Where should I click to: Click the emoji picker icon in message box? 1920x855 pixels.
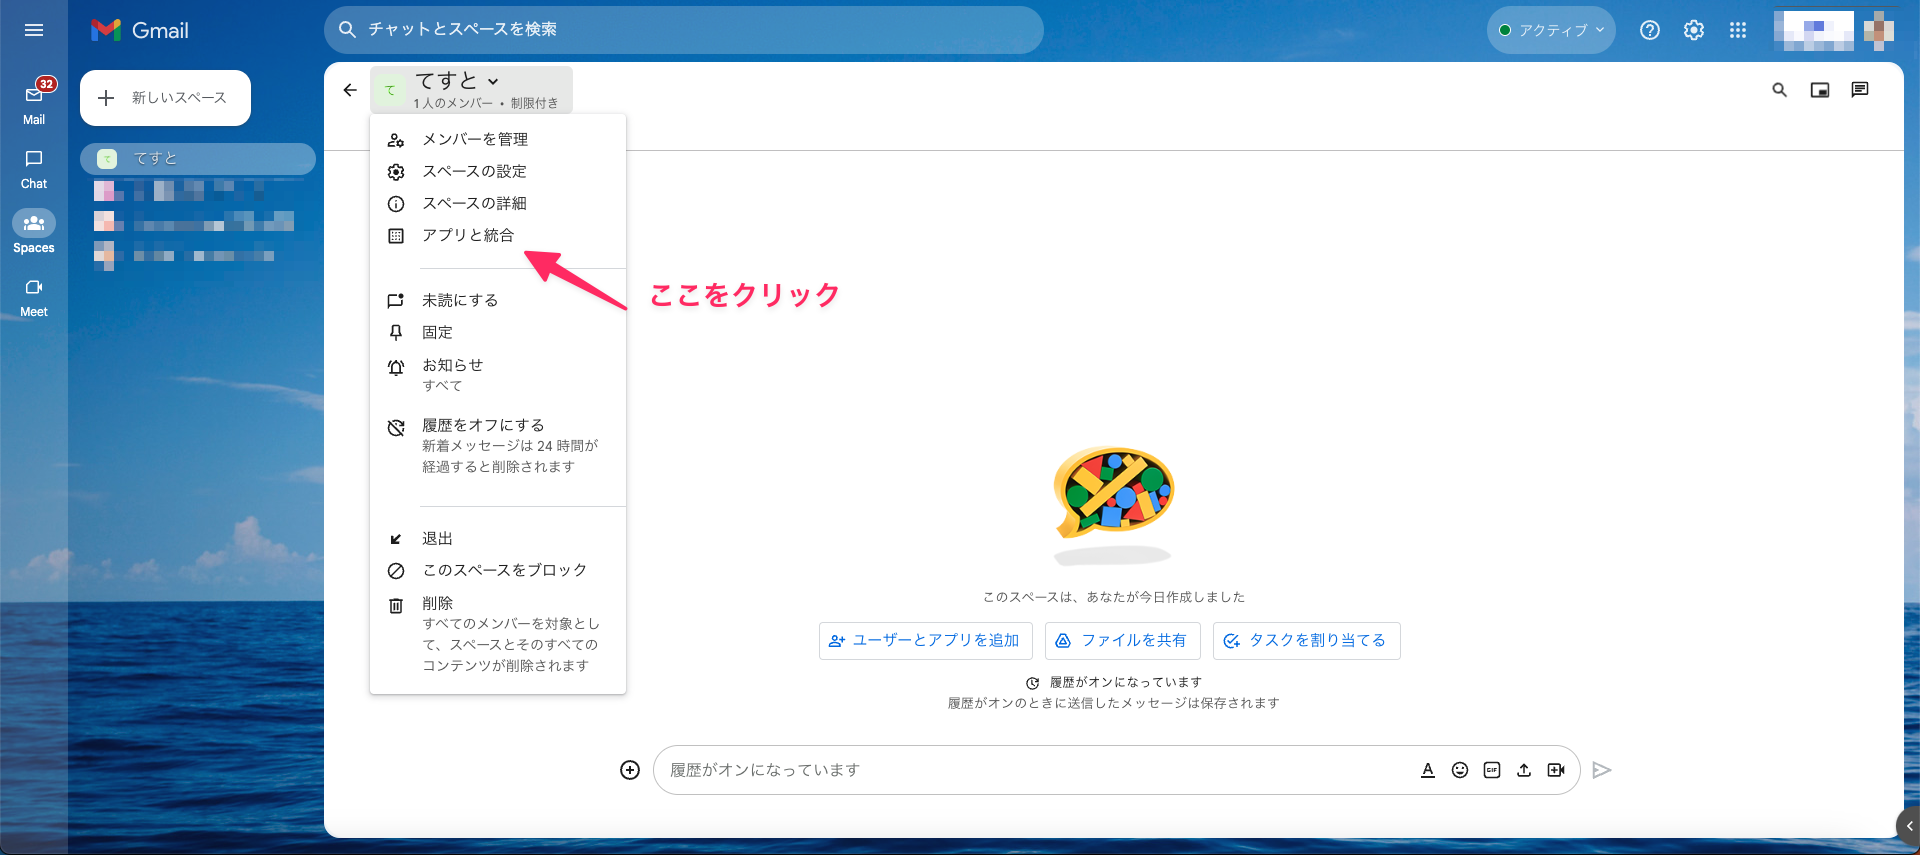tap(1460, 770)
